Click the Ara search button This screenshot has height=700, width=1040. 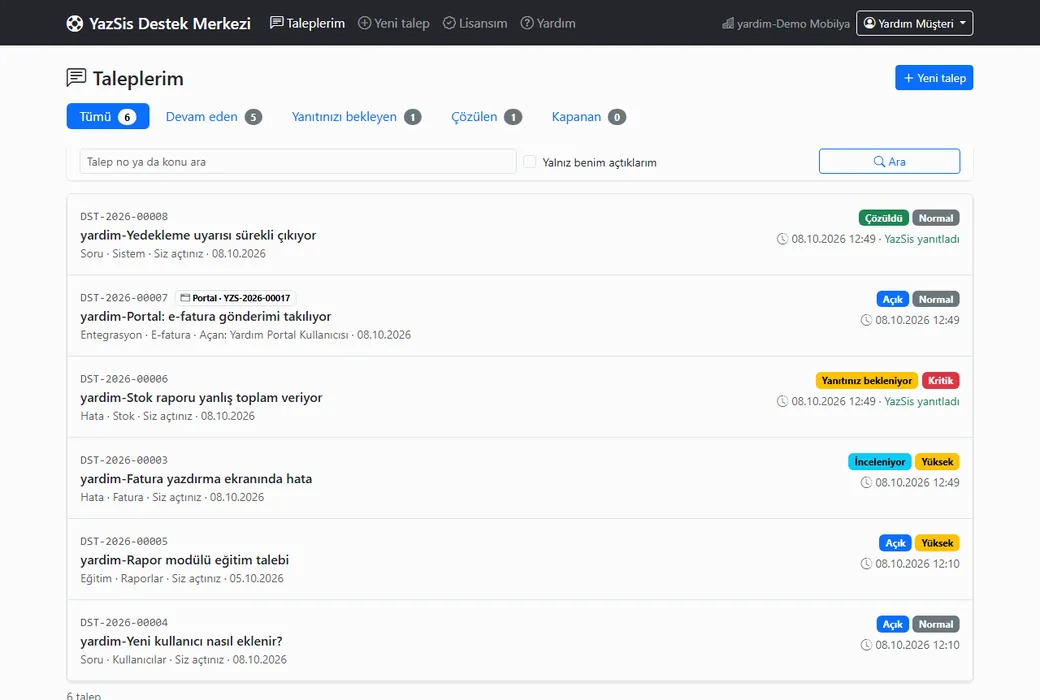pos(889,161)
